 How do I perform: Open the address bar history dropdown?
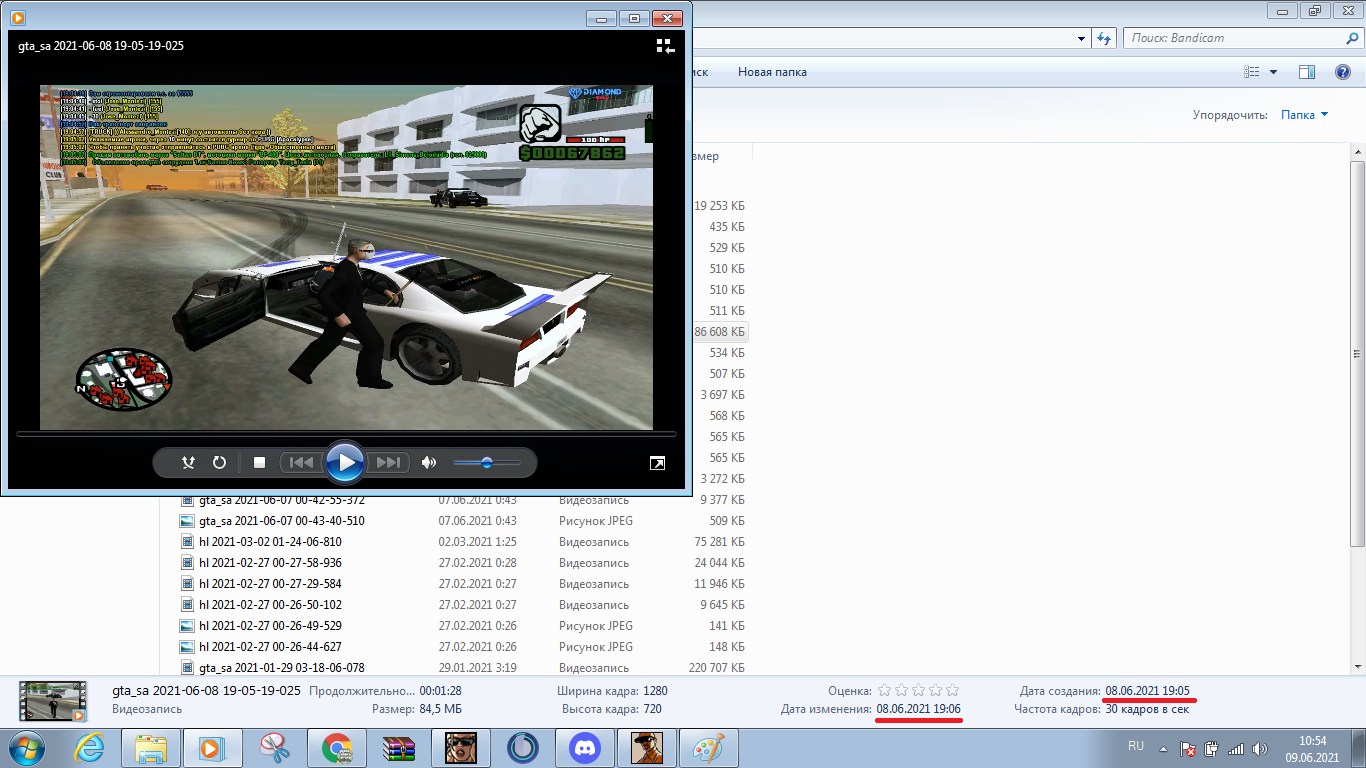[x=1082, y=38]
